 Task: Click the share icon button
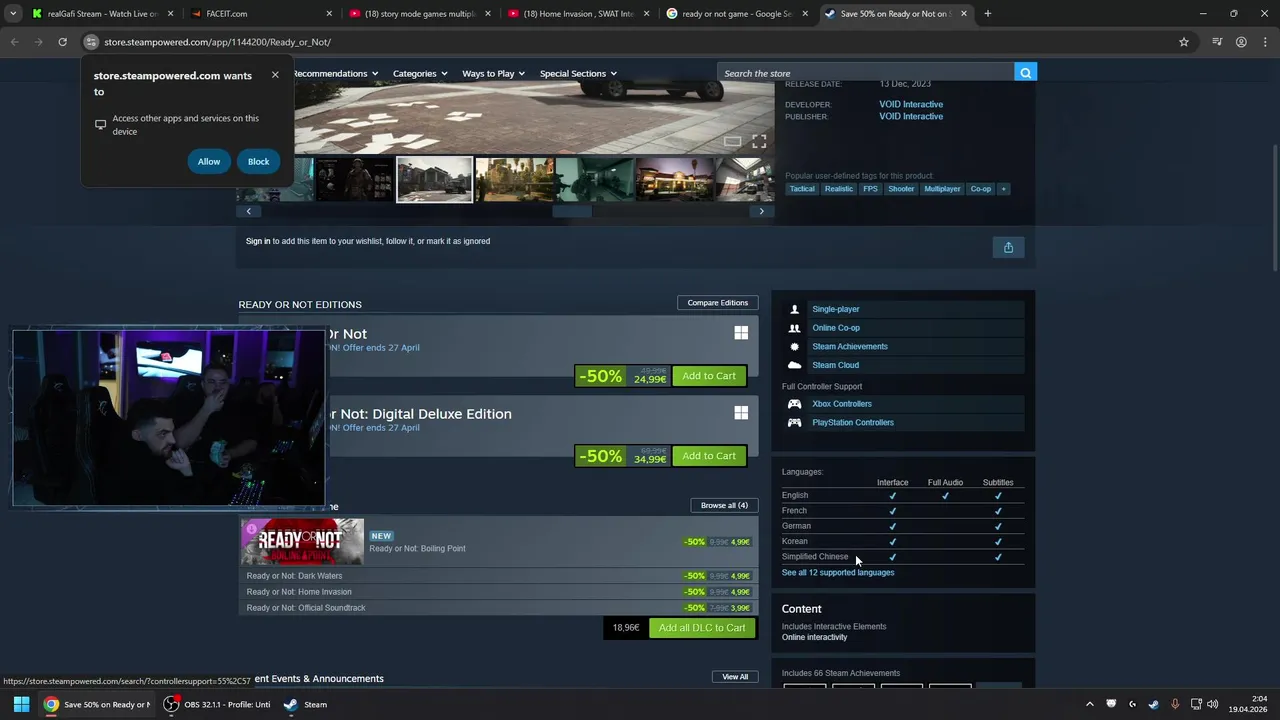pos(1008,247)
